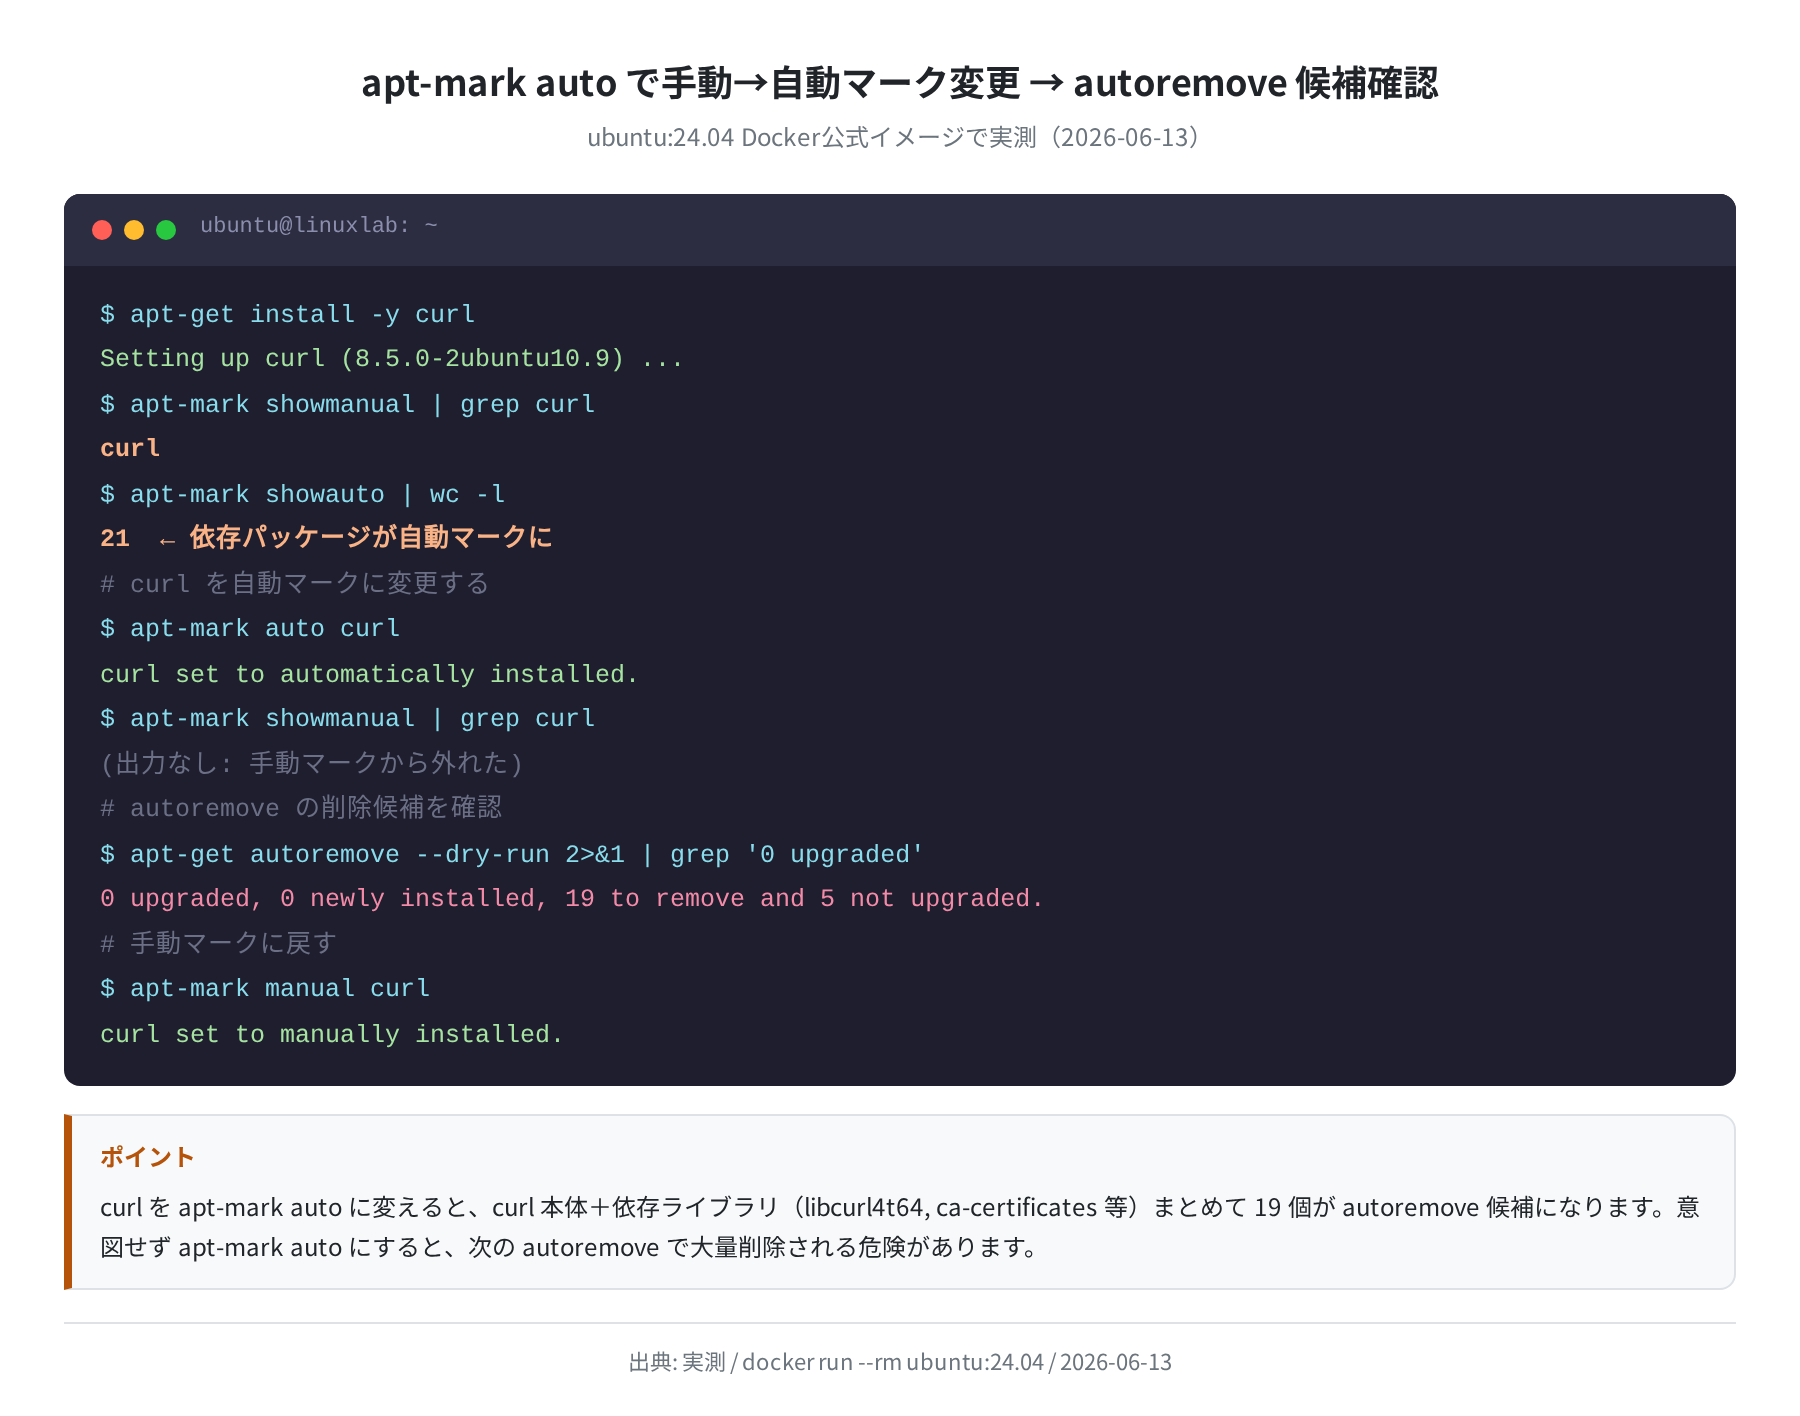Click the pink 19 to remove output line
This screenshot has height=1416, width=1800.
point(572,898)
